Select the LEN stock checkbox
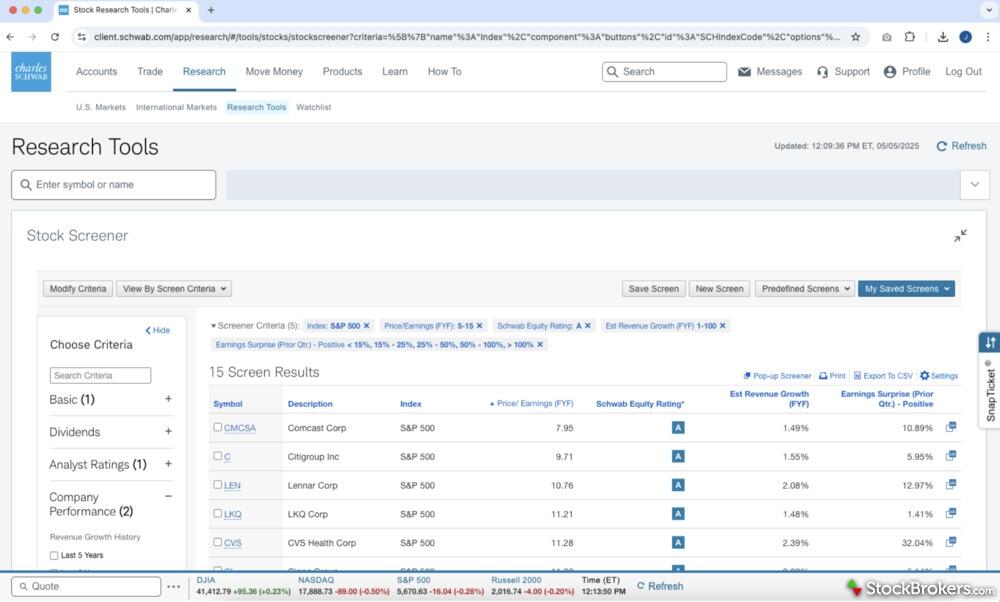The height and width of the screenshot is (602, 1000). coord(218,485)
